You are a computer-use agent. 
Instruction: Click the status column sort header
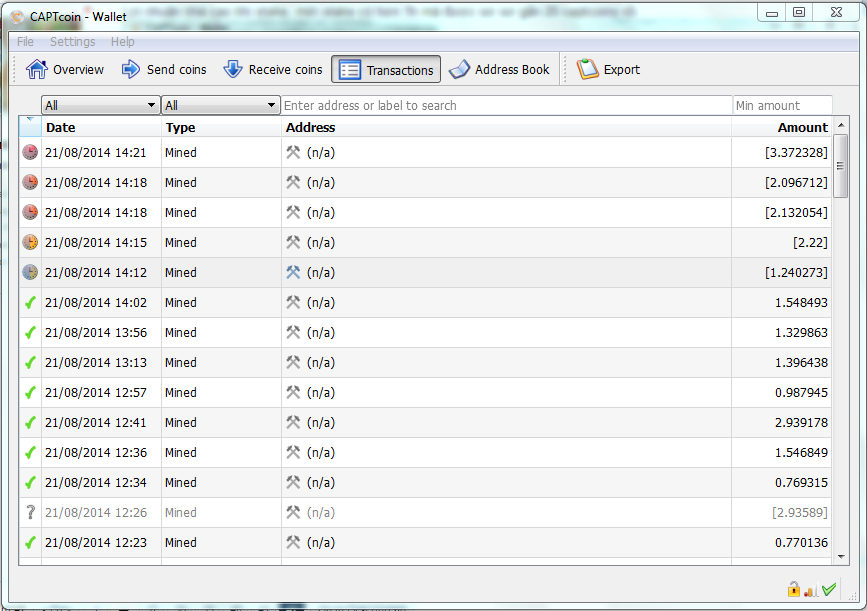coord(30,127)
